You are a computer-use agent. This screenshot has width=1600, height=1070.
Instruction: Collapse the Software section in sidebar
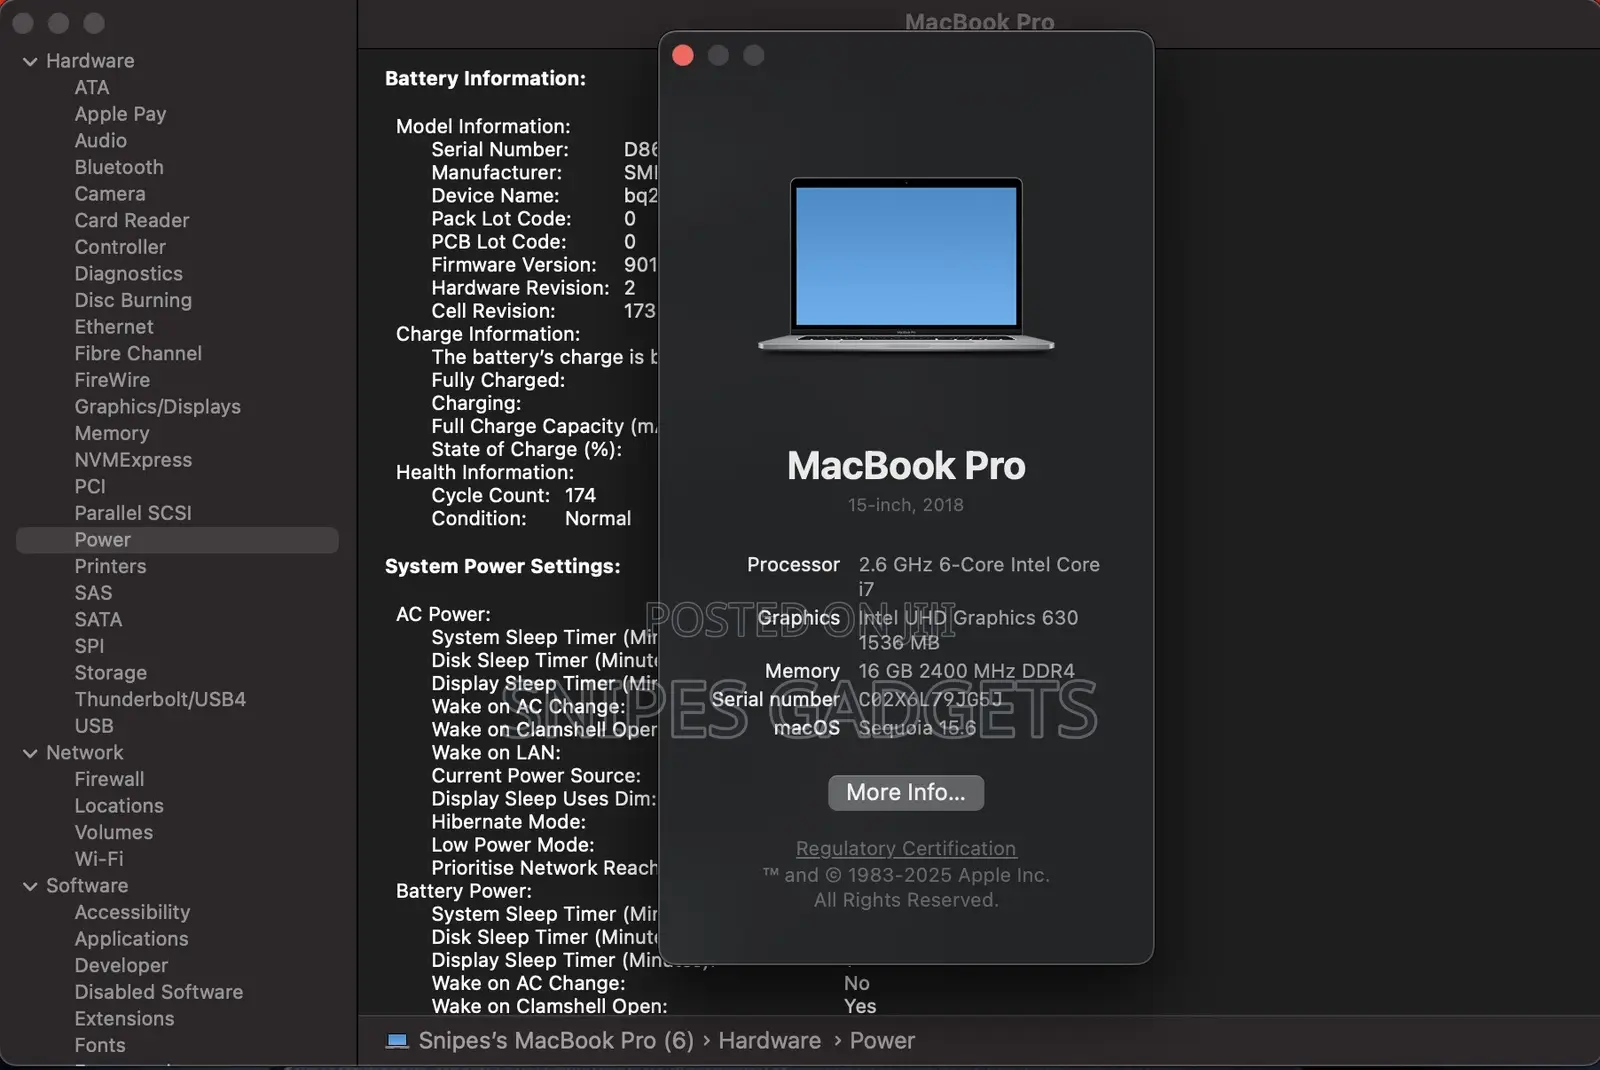click(30, 886)
